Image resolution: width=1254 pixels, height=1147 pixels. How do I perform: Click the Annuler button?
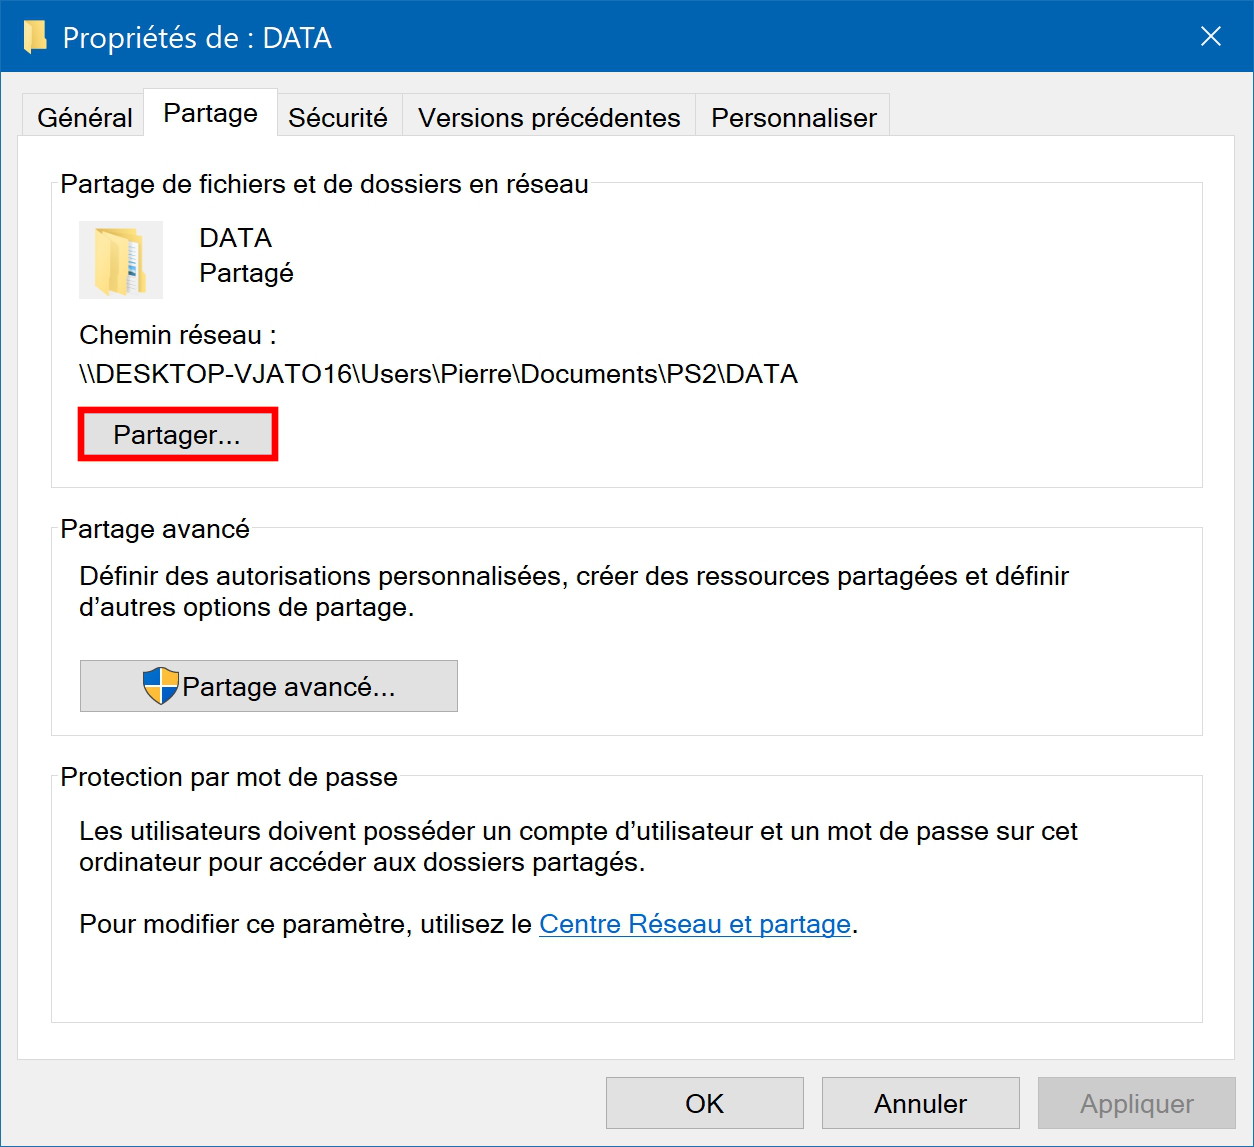(x=921, y=1103)
